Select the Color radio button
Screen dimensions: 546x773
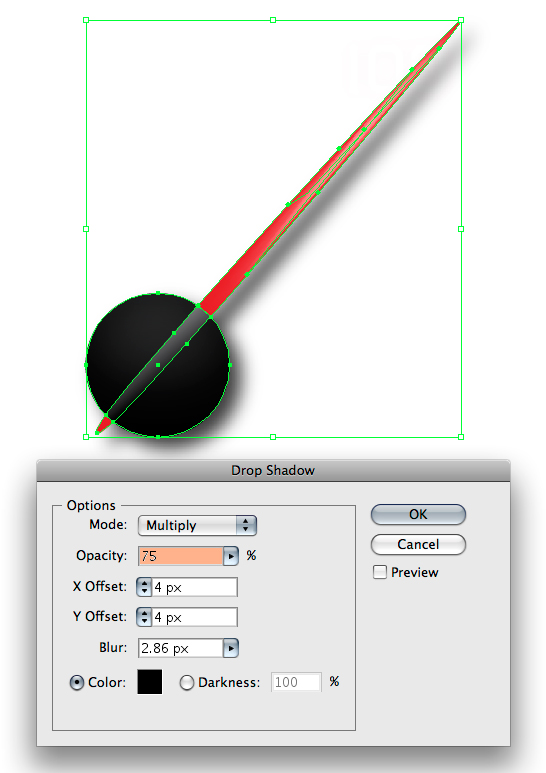[76, 682]
